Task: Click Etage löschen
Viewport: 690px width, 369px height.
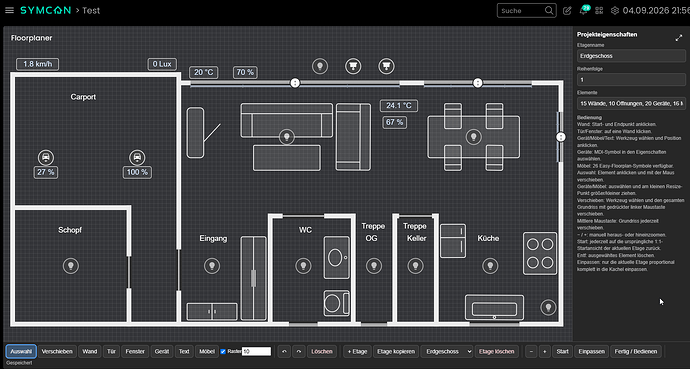Action: coord(496,351)
